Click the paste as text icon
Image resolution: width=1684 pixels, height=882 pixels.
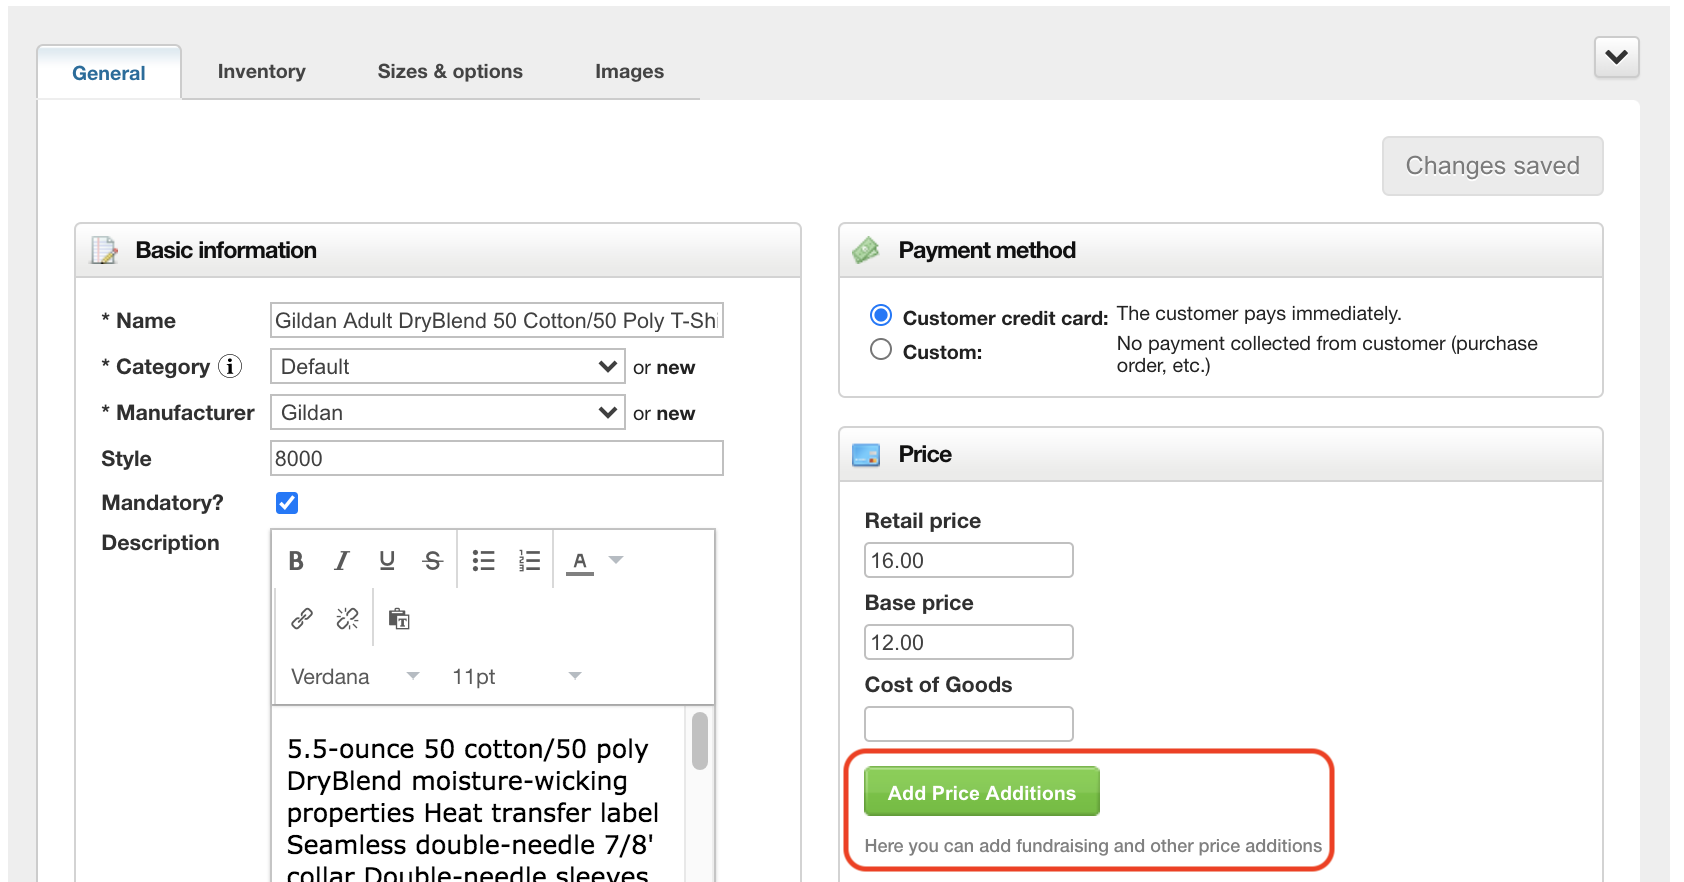click(399, 619)
